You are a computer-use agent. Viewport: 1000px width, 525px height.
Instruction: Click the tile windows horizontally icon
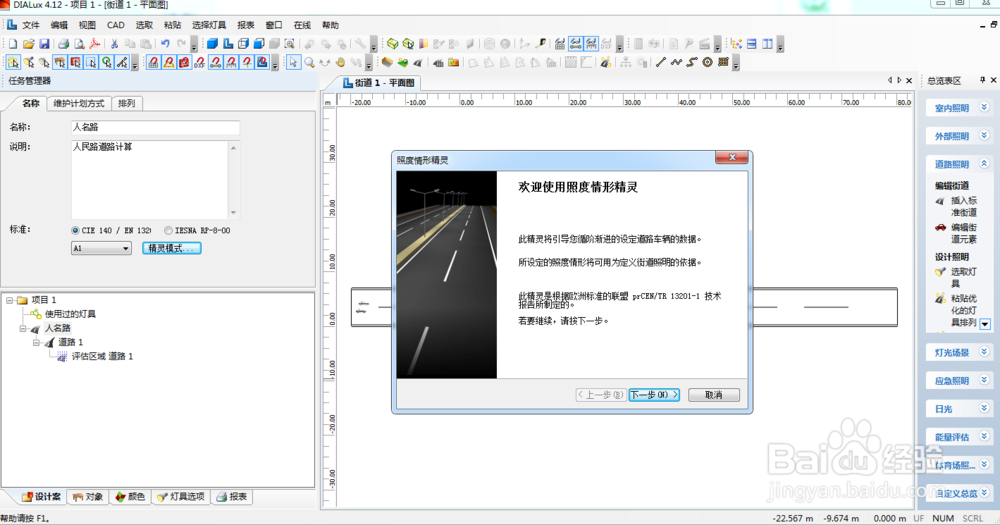[752, 43]
